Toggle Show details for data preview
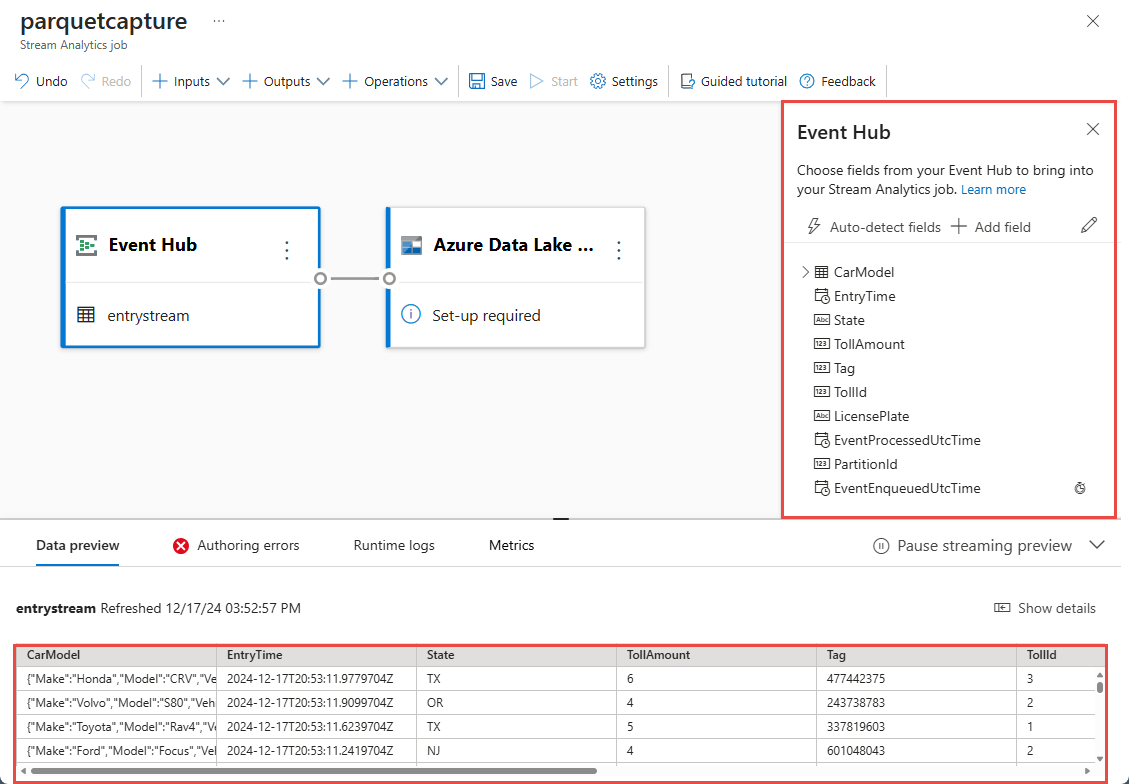This screenshot has width=1129, height=784. click(1045, 608)
